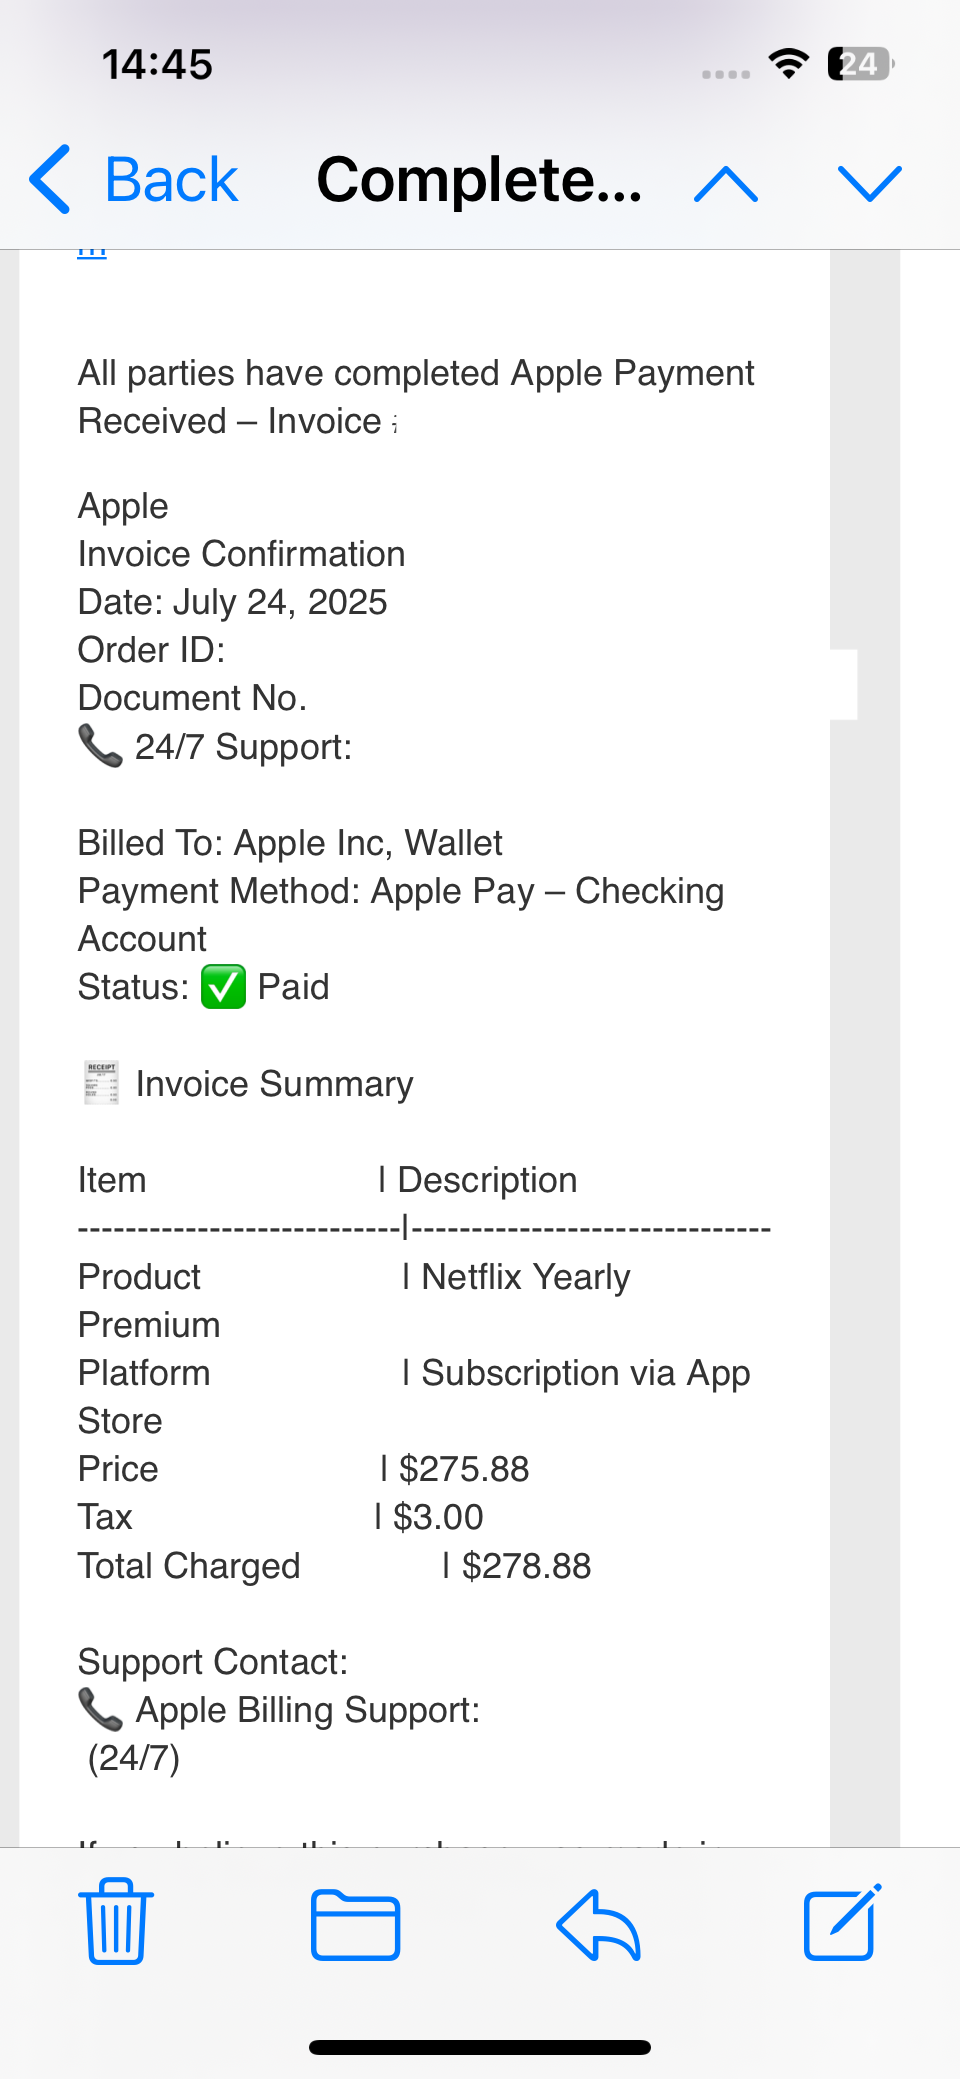
Task: Tap phone emoji beside Apple Billing Support
Action: tap(100, 1708)
